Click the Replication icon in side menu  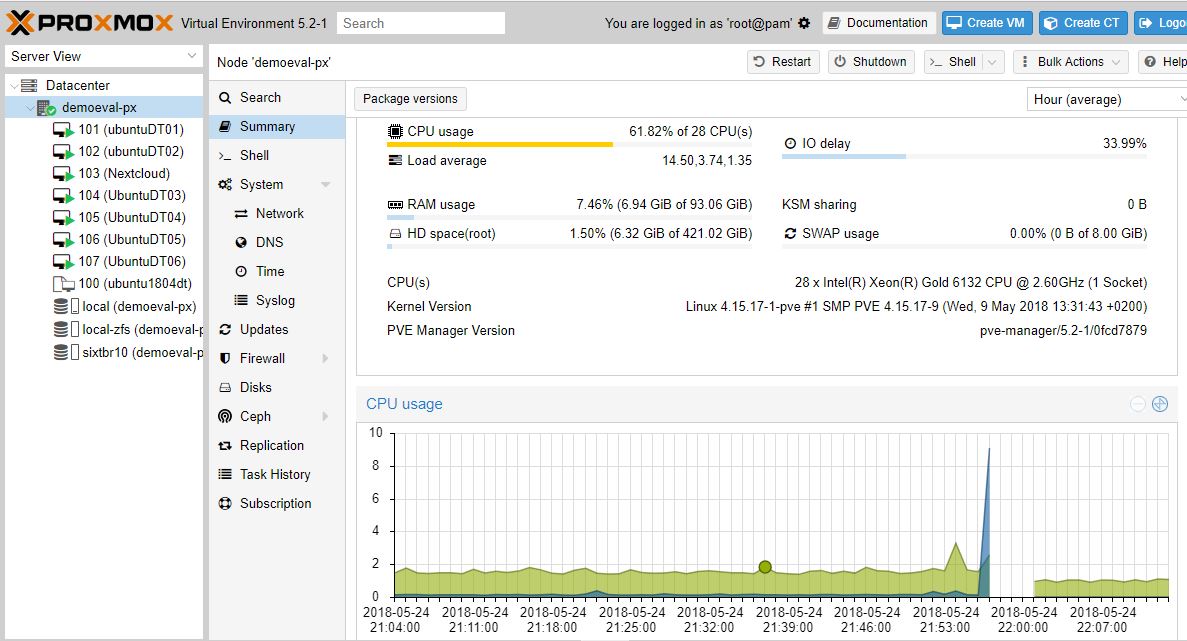pos(225,445)
